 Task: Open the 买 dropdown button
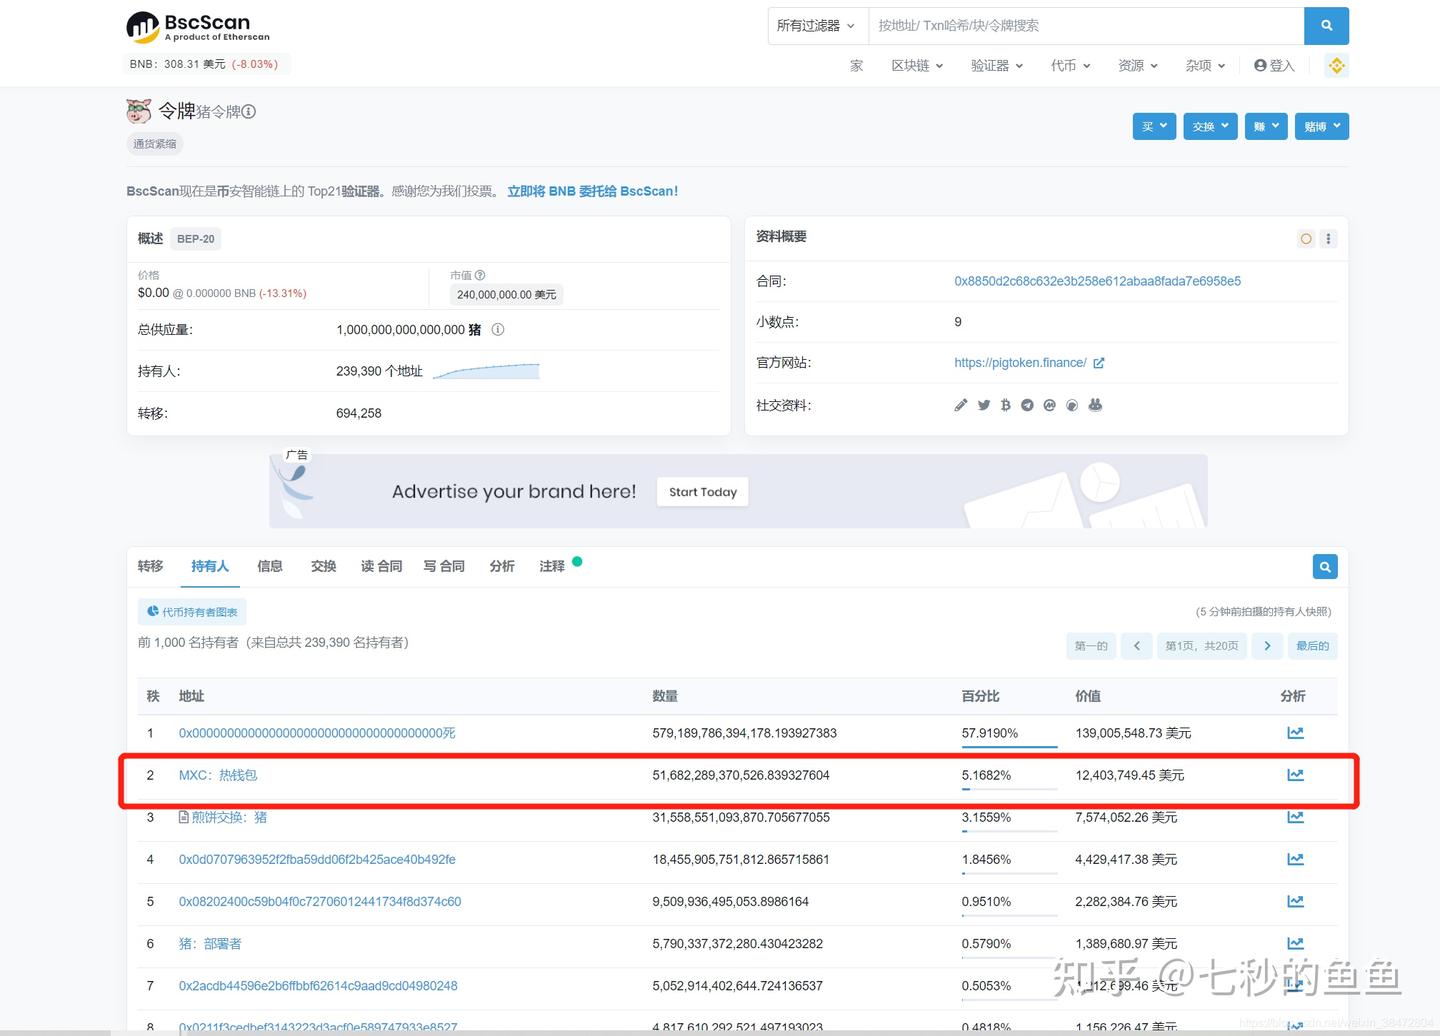[x=1154, y=126]
